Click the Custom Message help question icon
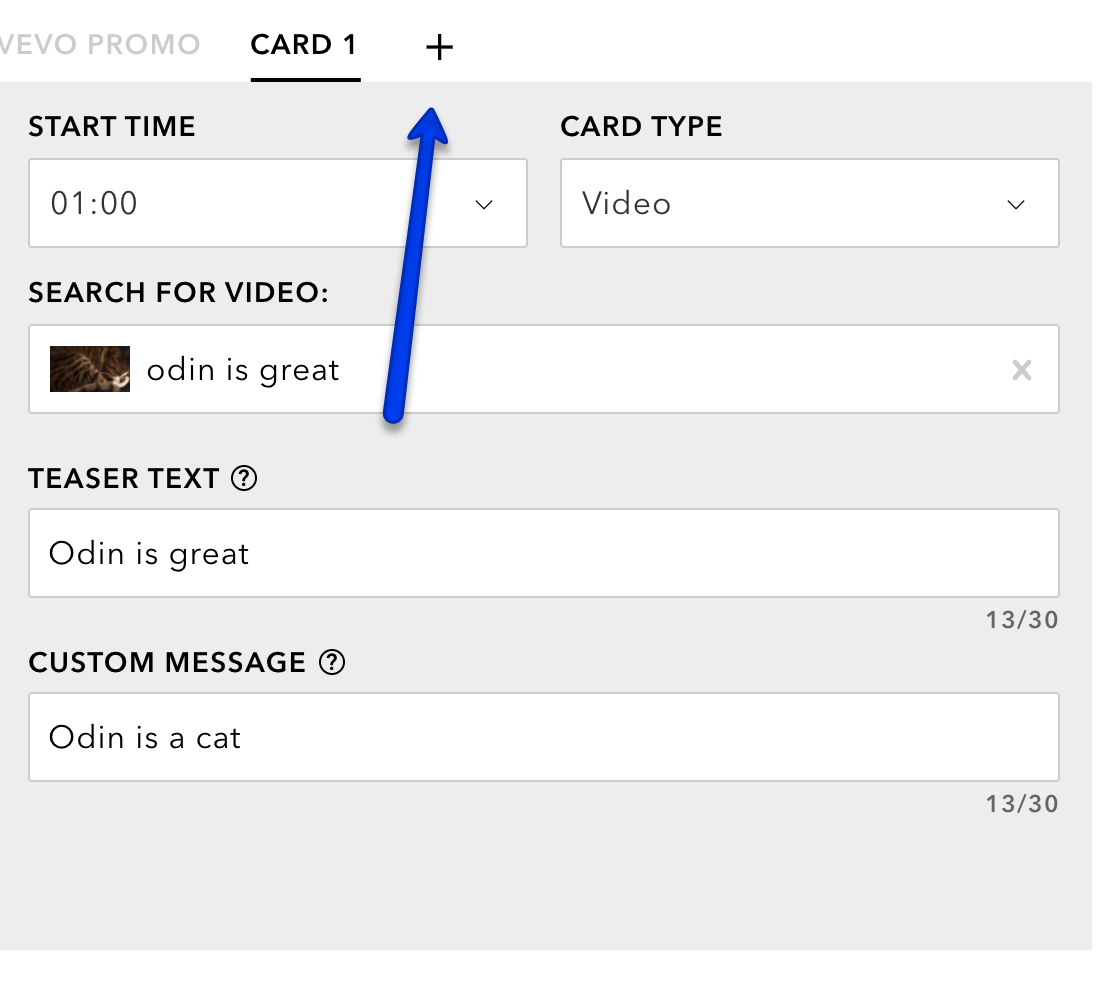 point(331,662)
